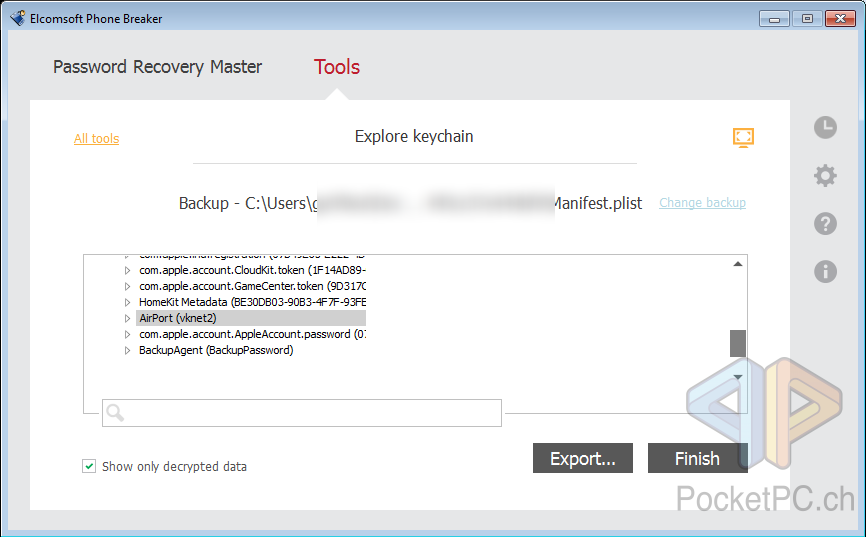Click the Change backup link
Screen dimensions: 866x537
(703, 203)
